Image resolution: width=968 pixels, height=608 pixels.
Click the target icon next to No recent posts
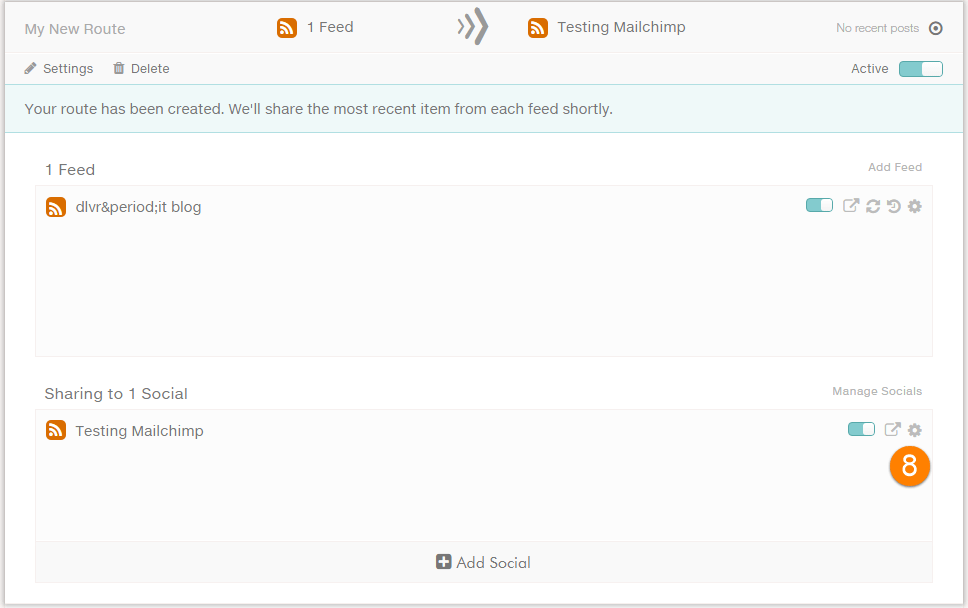click(x=936, y=28)
